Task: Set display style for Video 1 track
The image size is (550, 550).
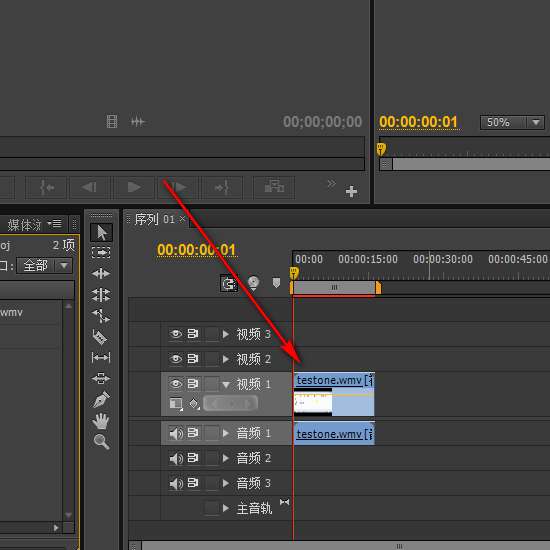Action: point(176,404)
